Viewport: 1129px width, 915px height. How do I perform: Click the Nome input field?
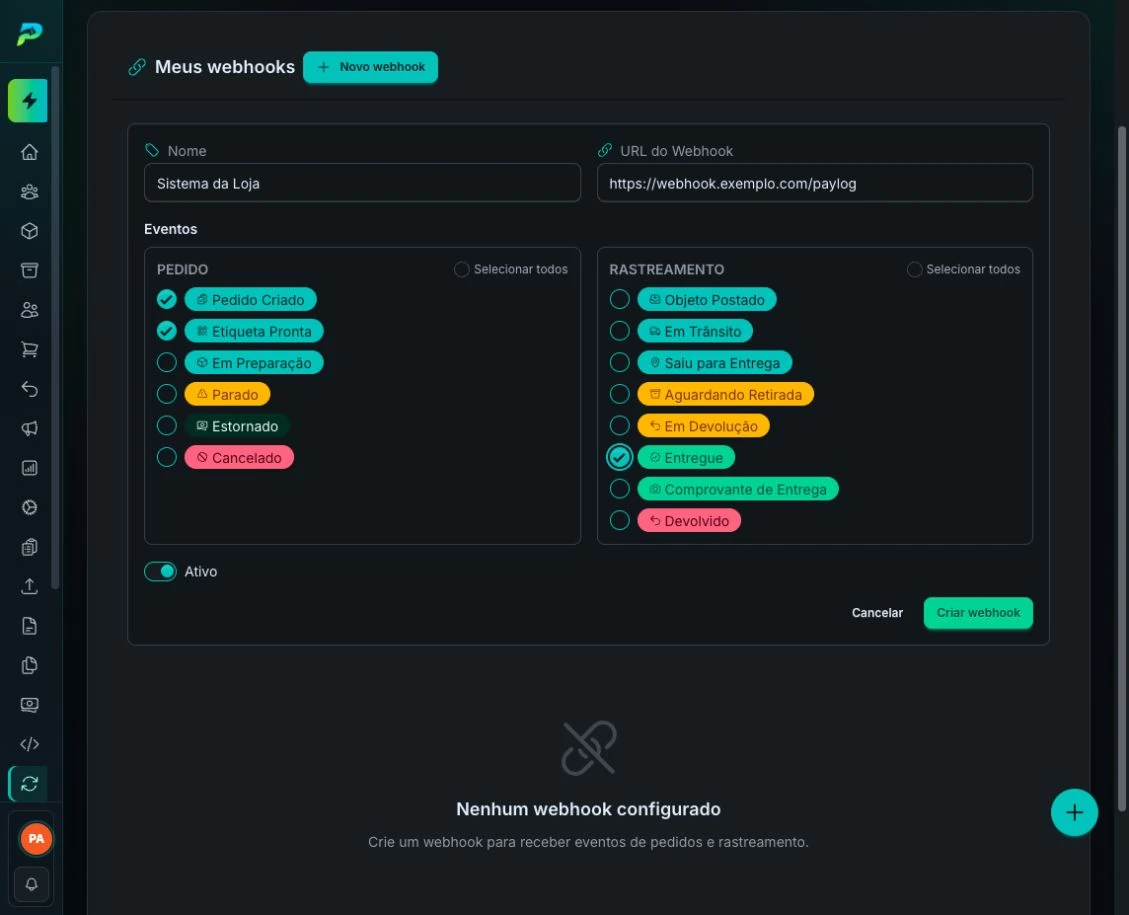click(362, 184)
